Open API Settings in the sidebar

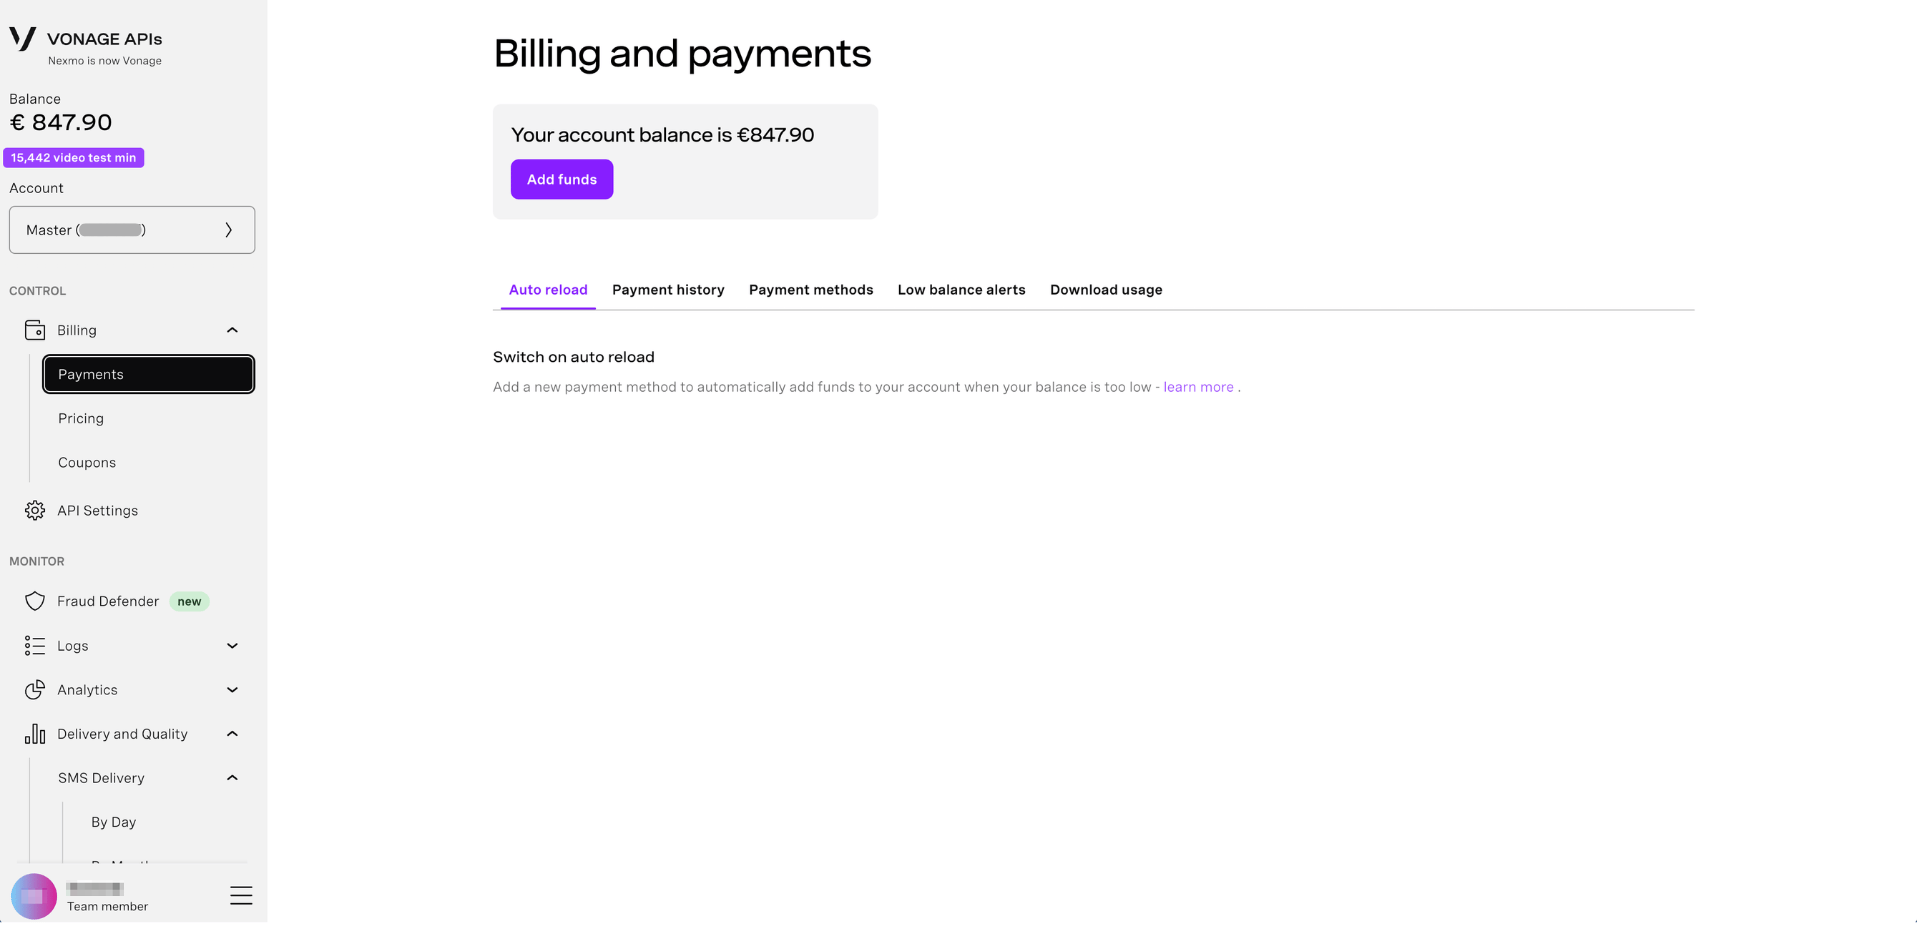pos(98,511)
